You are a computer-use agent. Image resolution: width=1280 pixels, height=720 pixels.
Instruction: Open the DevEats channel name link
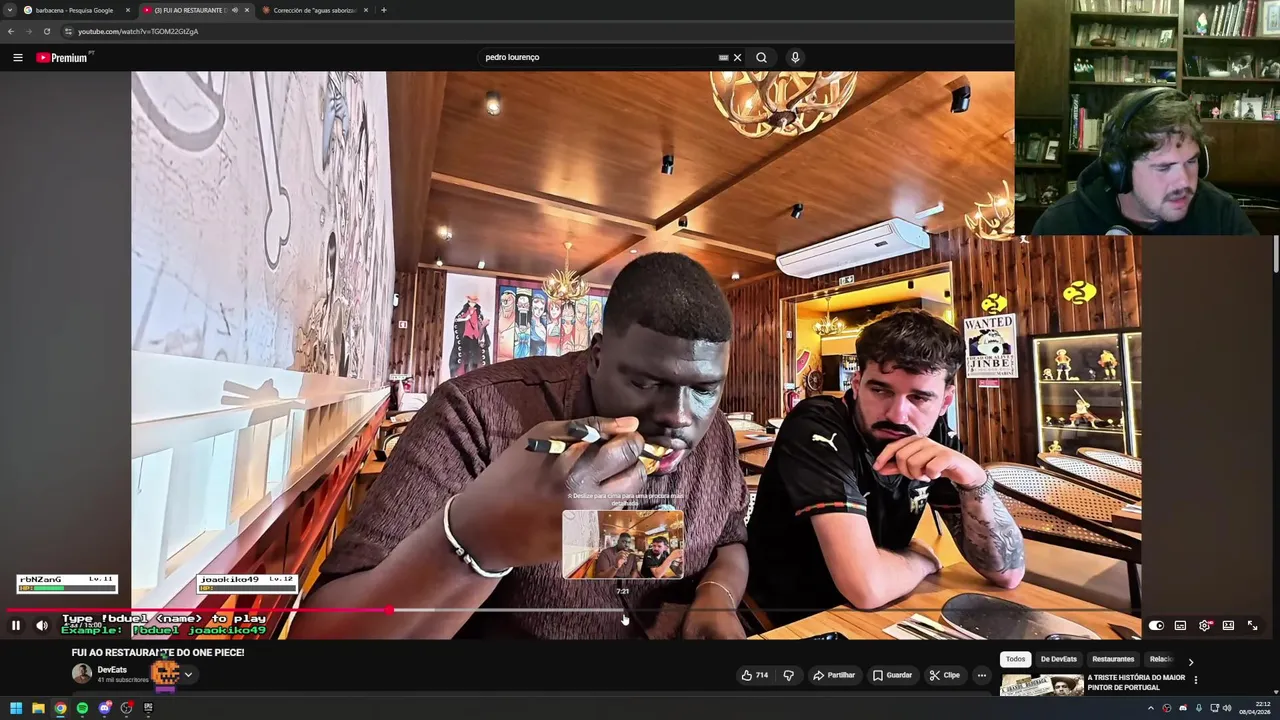(112, 670)
